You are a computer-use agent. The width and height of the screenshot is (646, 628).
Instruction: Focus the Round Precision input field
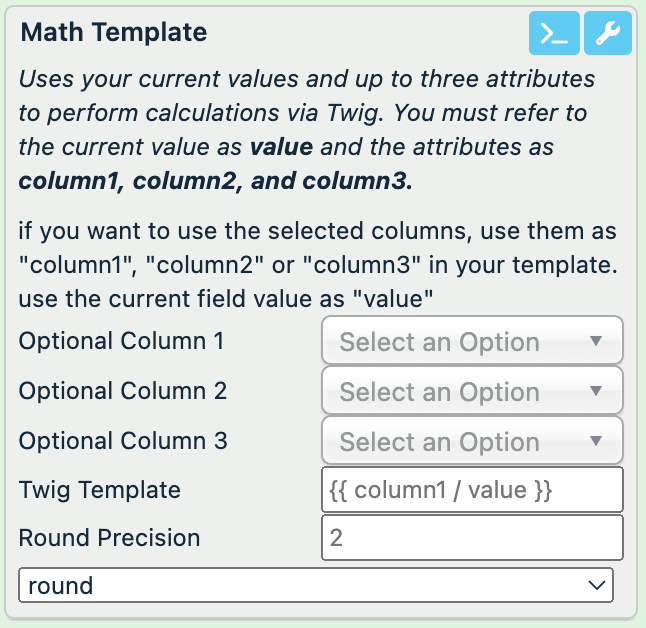click(472, 538)
